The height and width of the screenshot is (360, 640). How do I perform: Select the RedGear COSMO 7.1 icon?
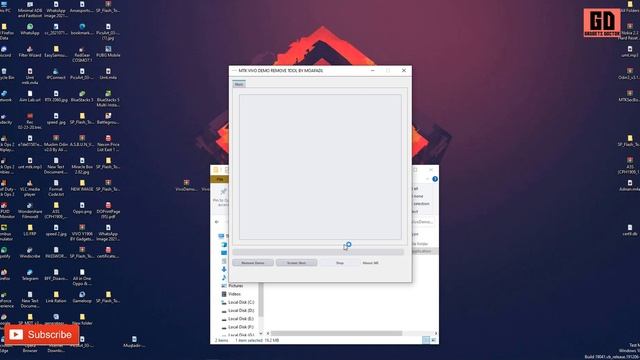click(82, 54)
